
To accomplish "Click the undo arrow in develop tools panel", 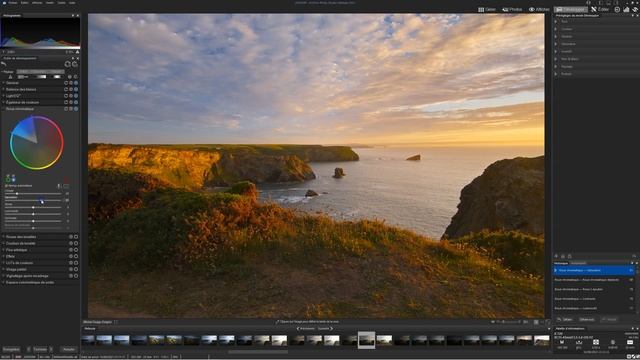I will tap(4, 64).
